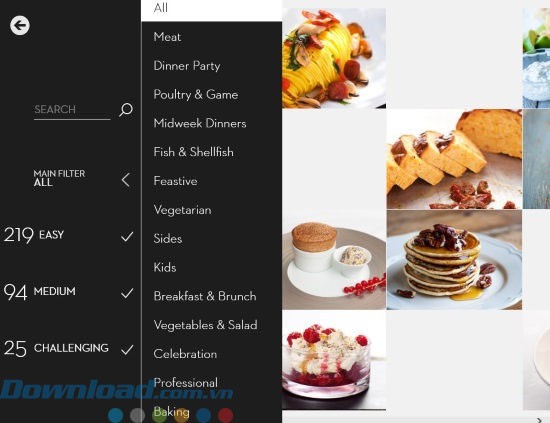Uncheck the Challenging difficulty filter
The image size is (550, 423).
click(x=127, y=349)
